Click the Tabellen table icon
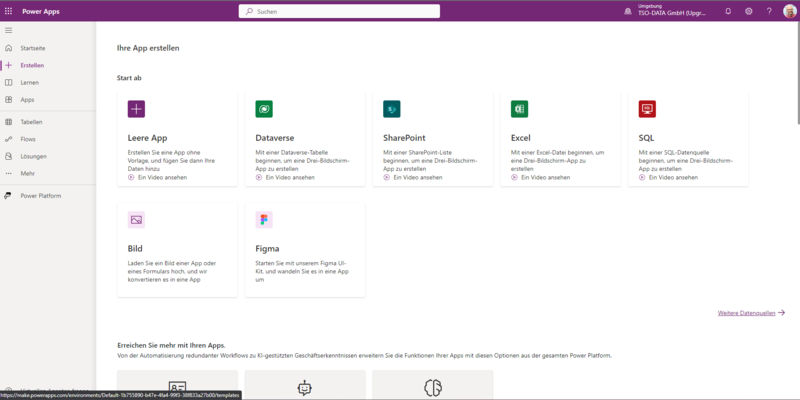Viewport: 800px width, 400px height. click(x=8, y=122)
